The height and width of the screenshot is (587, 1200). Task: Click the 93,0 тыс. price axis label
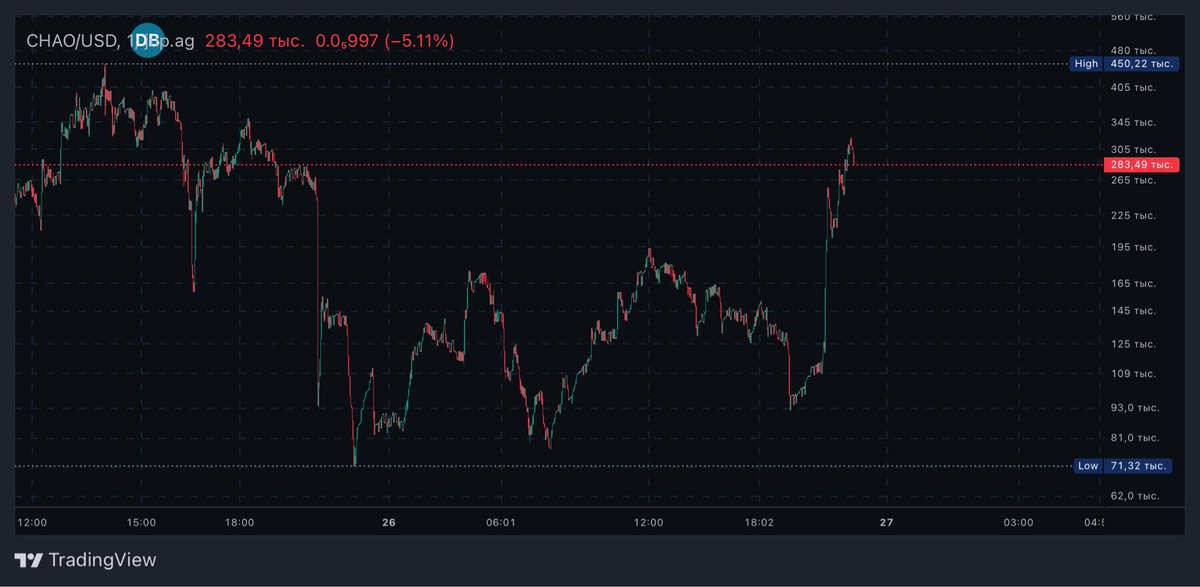pos(1135,408)
